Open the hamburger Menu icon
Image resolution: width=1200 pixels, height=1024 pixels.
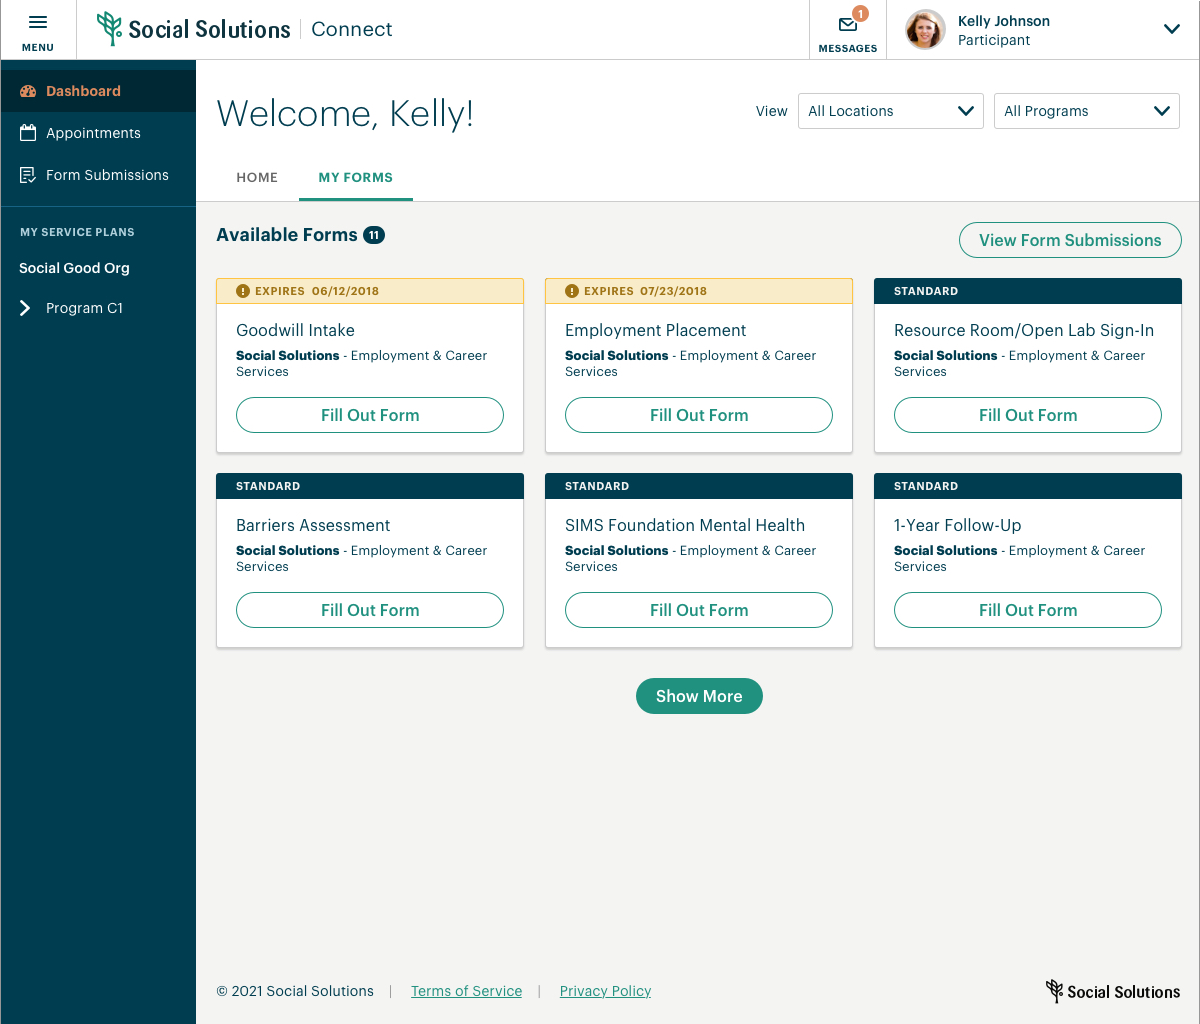38,22
